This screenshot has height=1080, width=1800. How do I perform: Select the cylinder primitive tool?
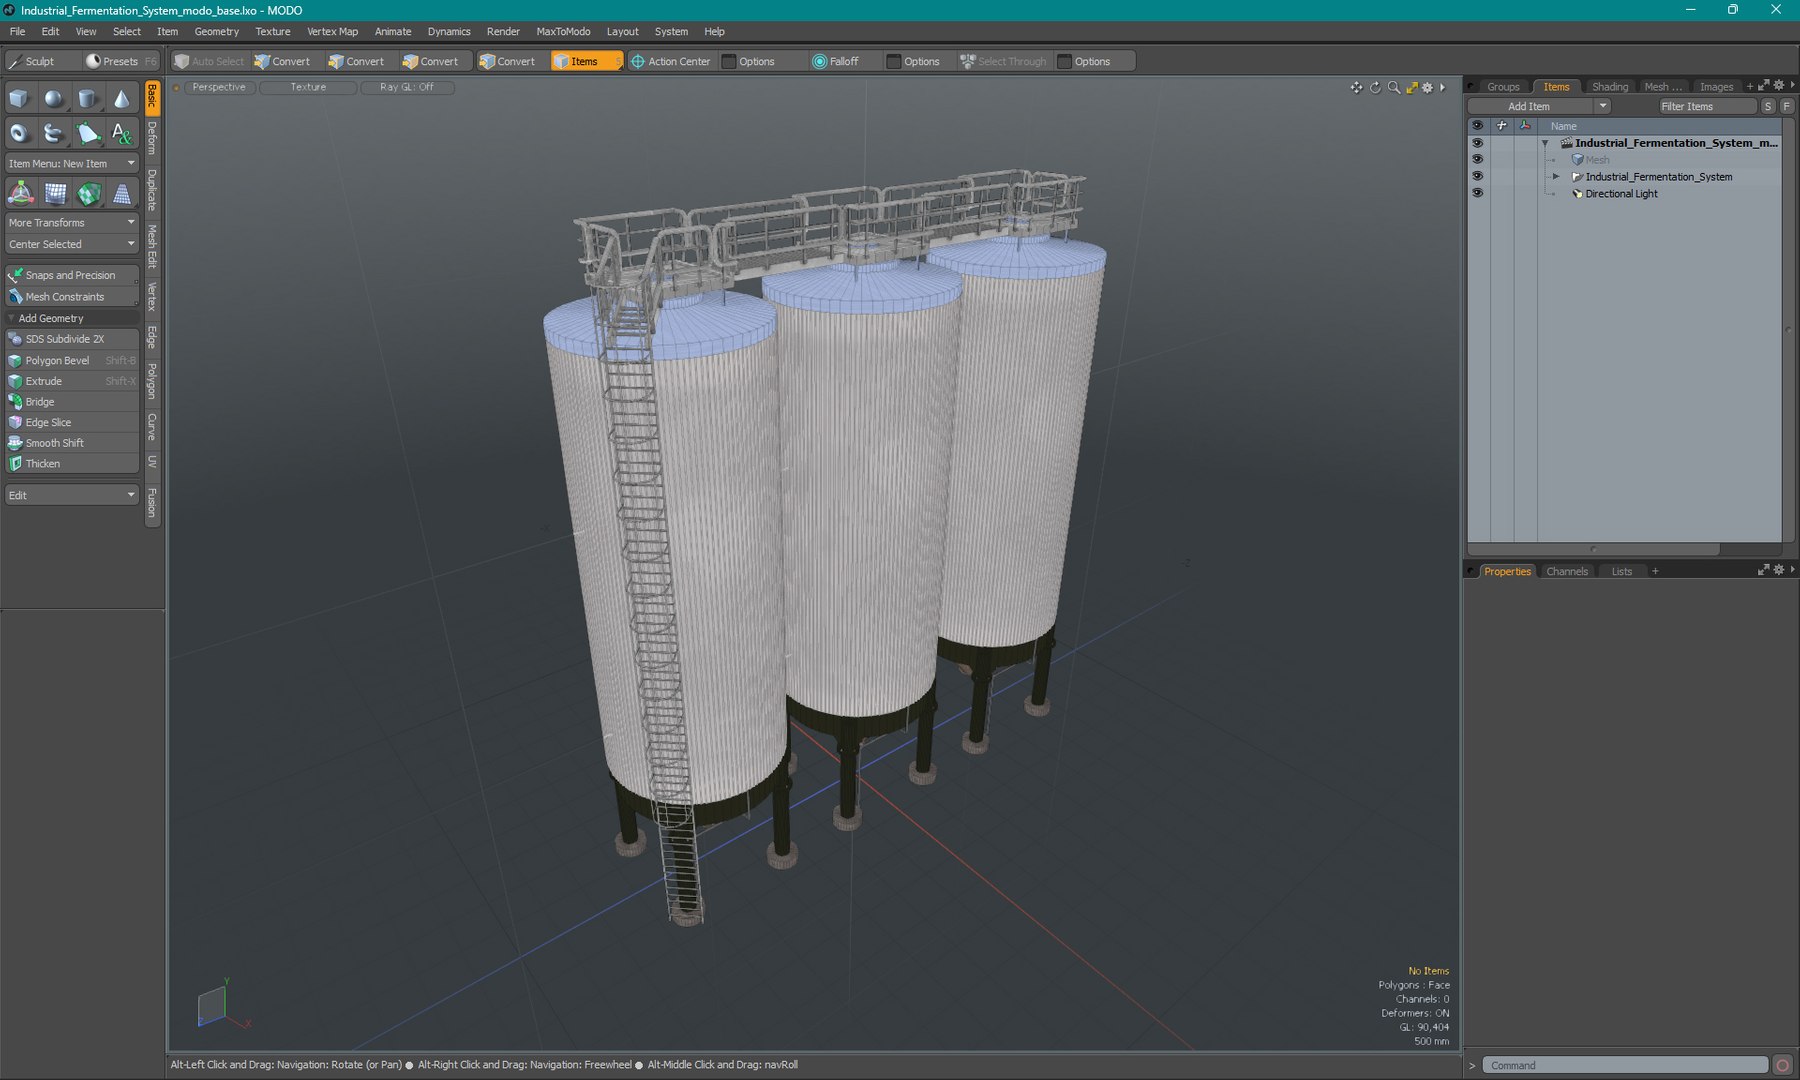click(x=87, y=99)
